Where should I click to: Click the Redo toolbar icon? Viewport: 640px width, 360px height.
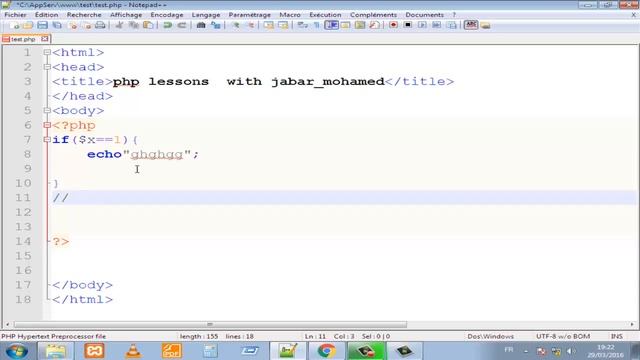click(x=182, y=25)
